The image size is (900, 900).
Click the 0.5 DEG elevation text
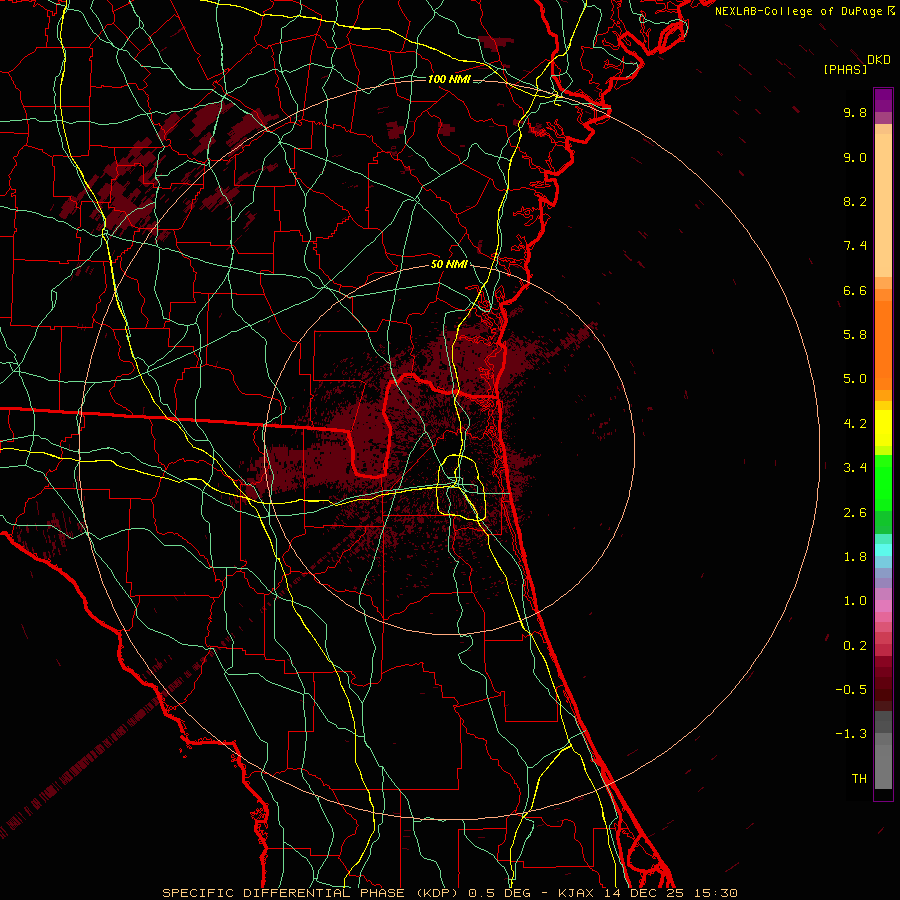[x=498, y=893]
